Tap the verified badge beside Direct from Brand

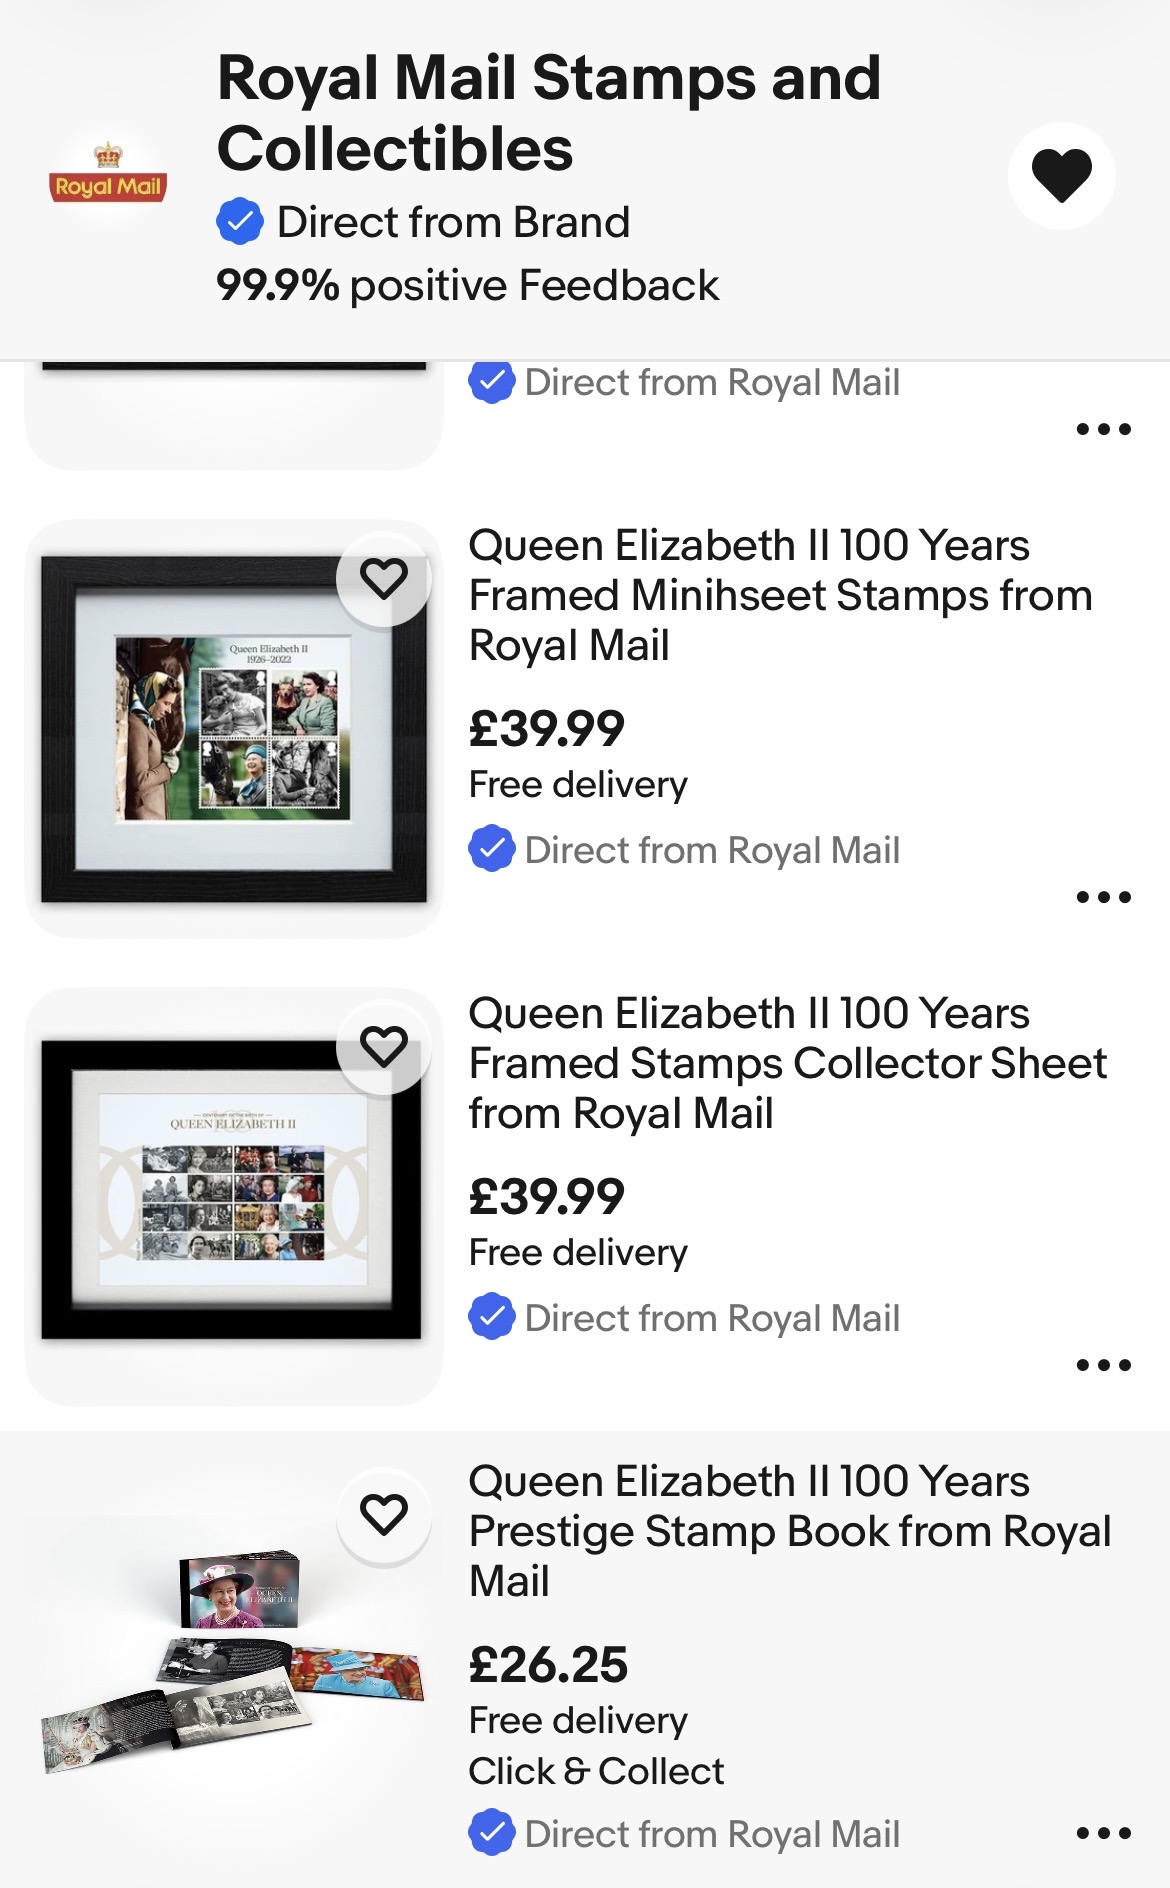pyautogui.click(x=240, y=222)
